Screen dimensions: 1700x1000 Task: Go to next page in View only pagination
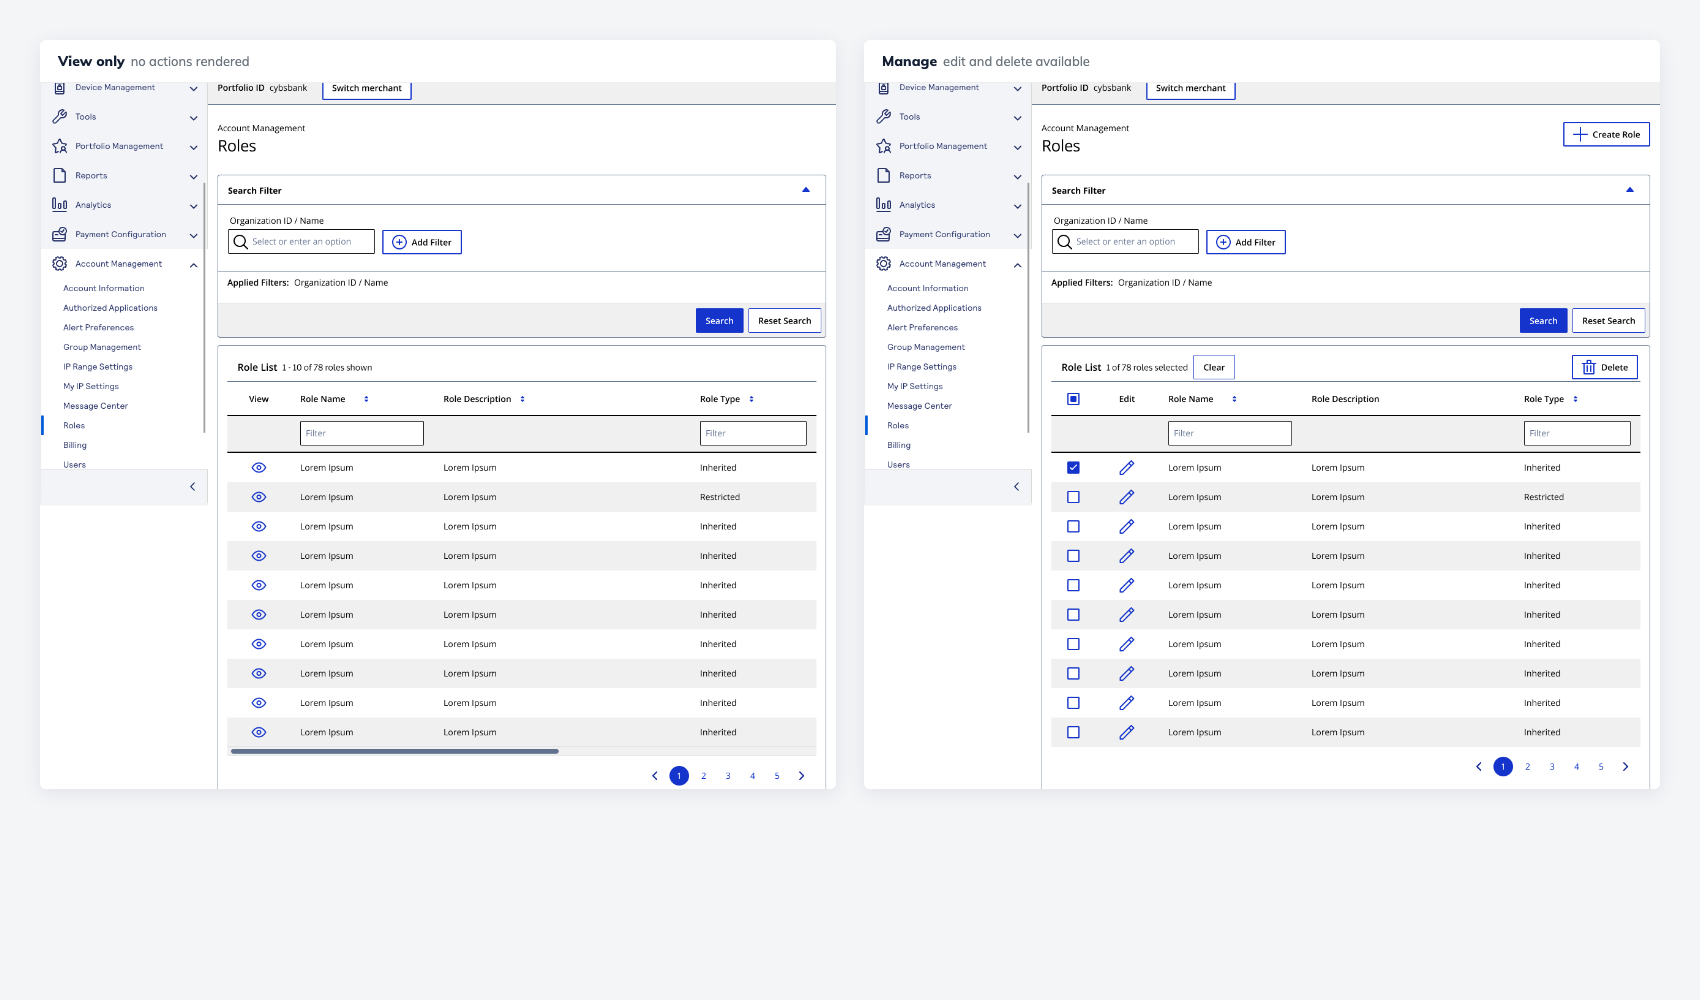coord(801,776)
